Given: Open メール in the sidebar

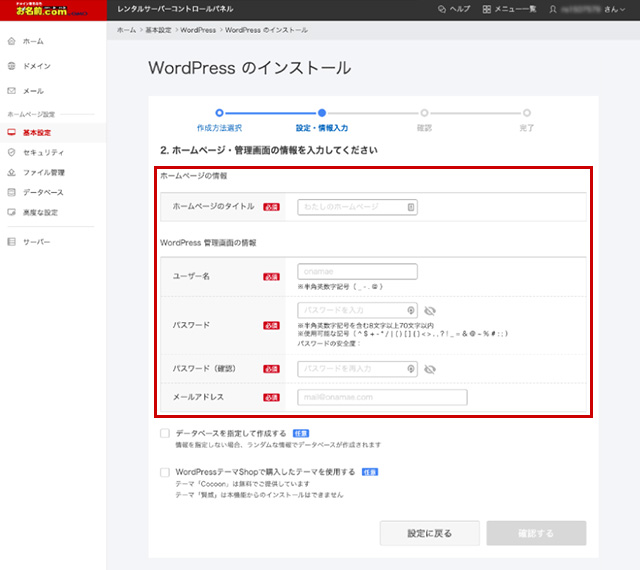Looking at the screenshot, I should (33, 91).
